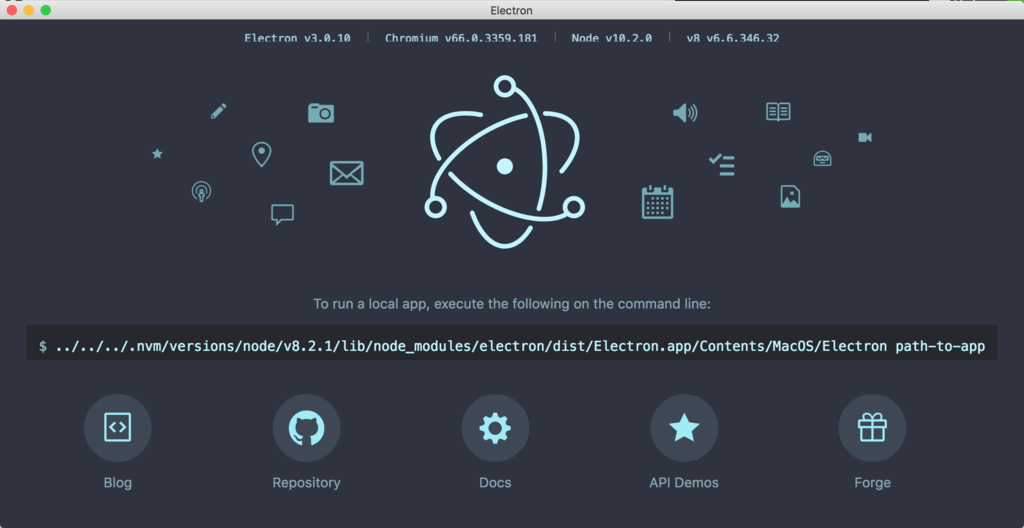The image size is (1024, 528).
Task: Open the Blog code-window icon
Action: (118, 428)
